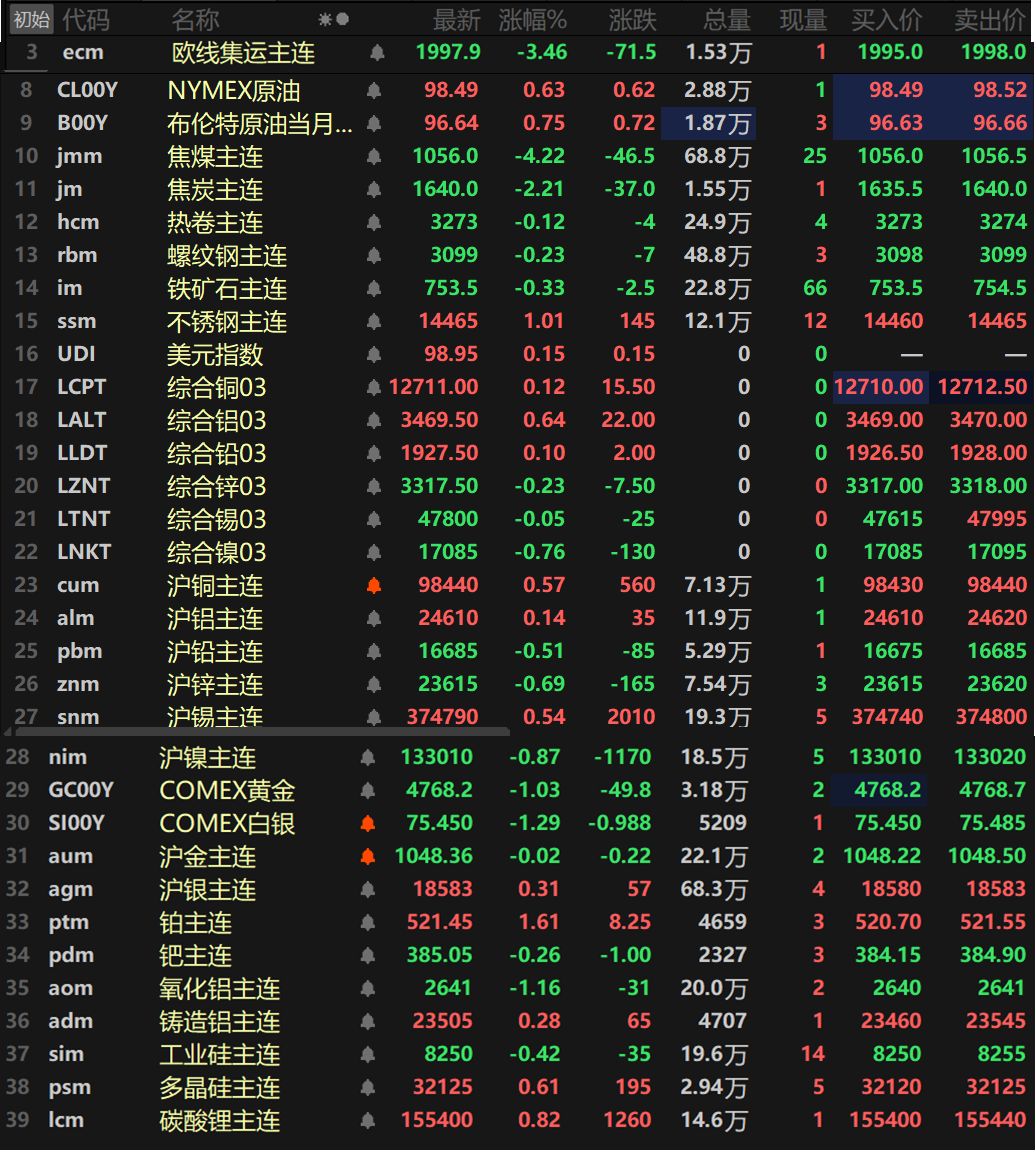Image resolution: width=1035 pixels, height=1150 pixels.
Task: Click the bell icon beside COMEX黄金
Action: click(367, 791)
